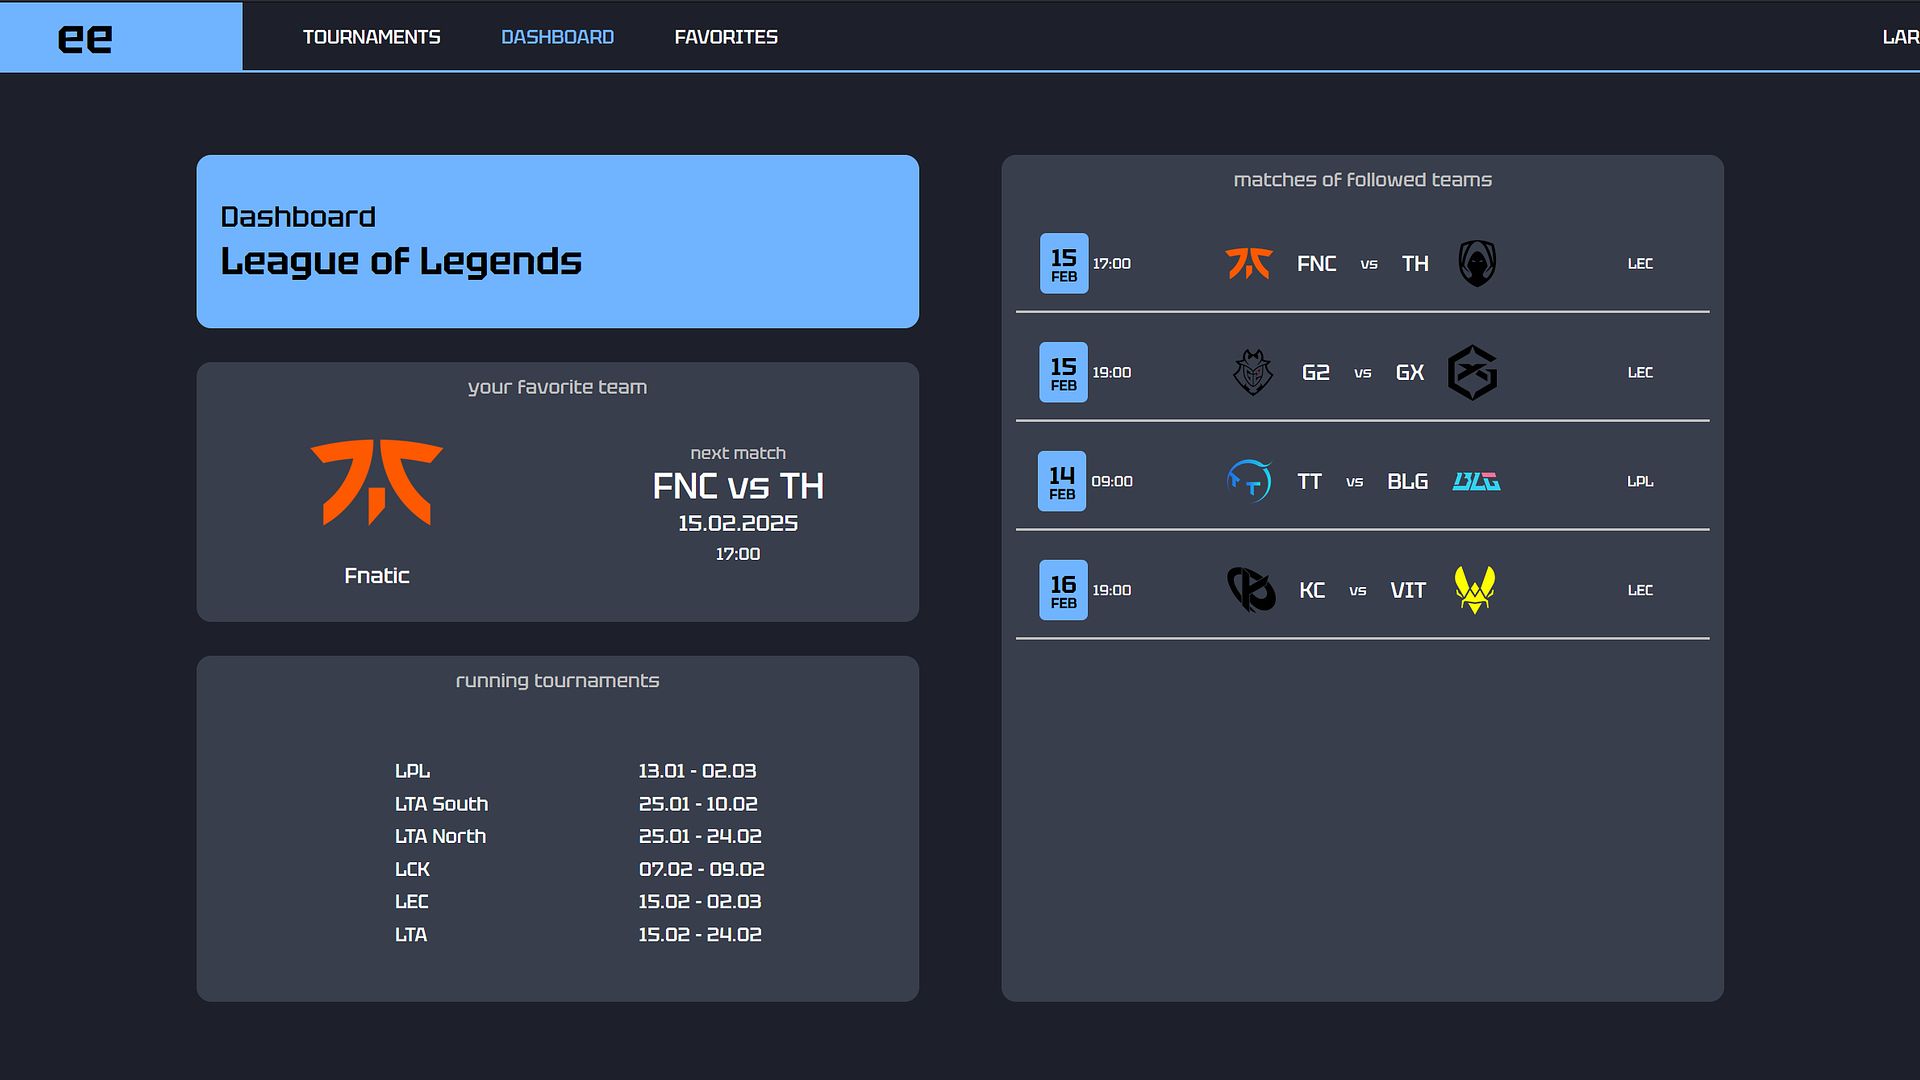Viewport: 1920px width, 1080px height.
Task: Click the date range 13.01 - 02.03
Action: 697,771
